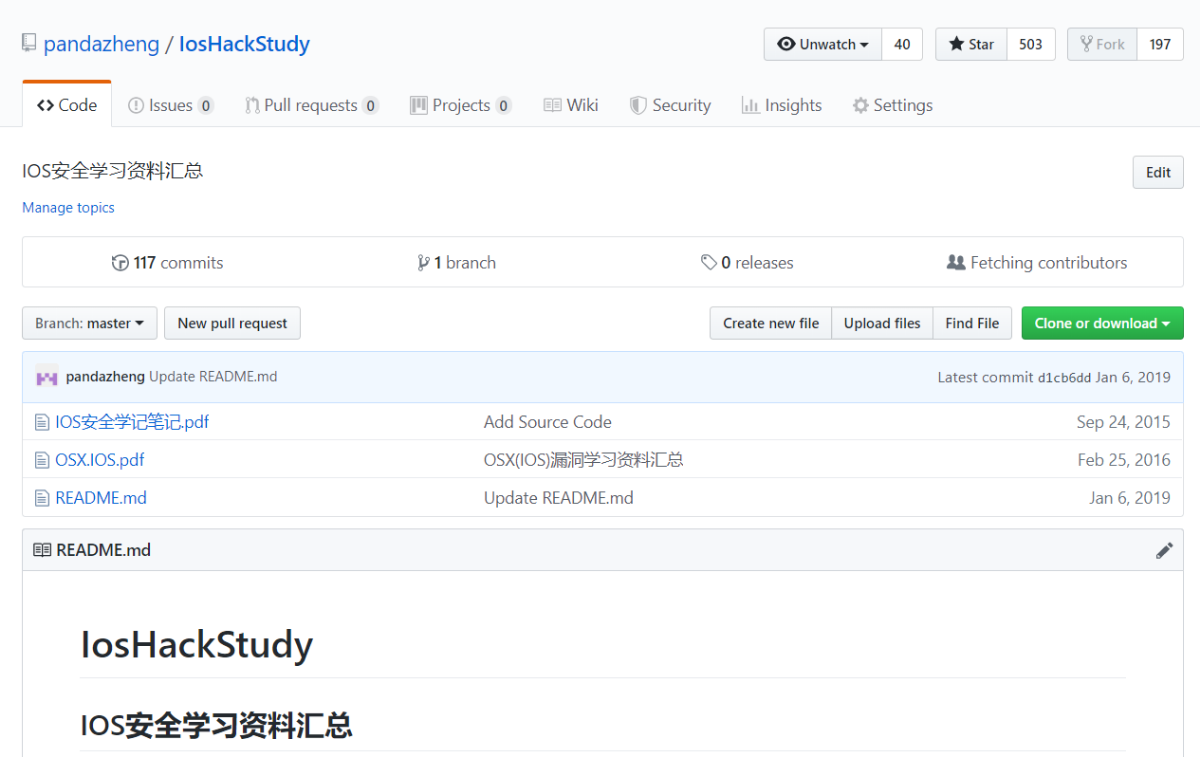Image resolution: width=1200 pixels, height=757 pixels.
Task: Open the OSX(IOS)漏洞学习资料汇总 commit message
Action: coord(584,460)
